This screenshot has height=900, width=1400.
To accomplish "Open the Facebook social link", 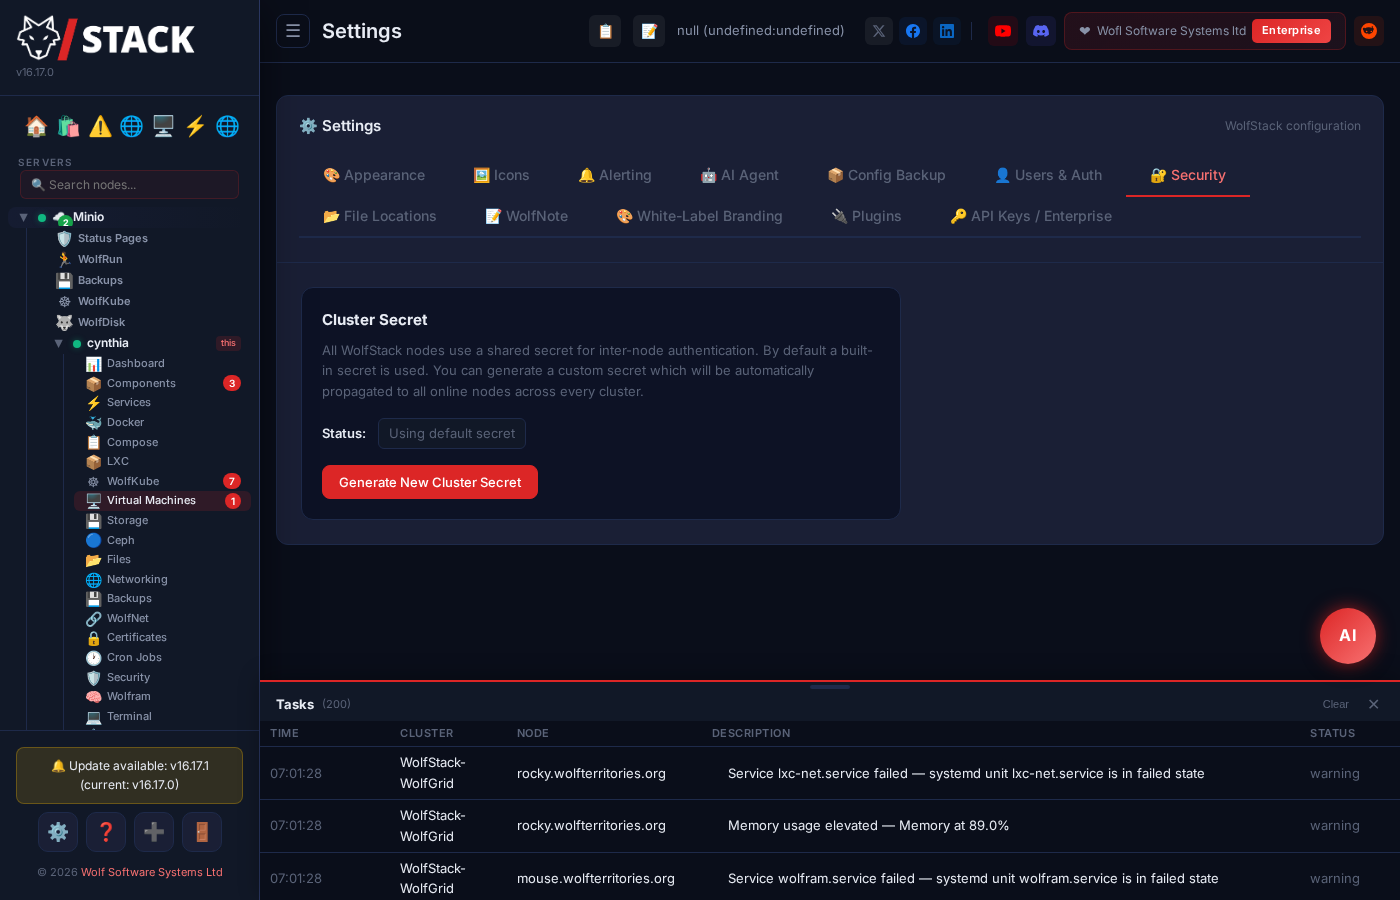I will tap(913, 31).
